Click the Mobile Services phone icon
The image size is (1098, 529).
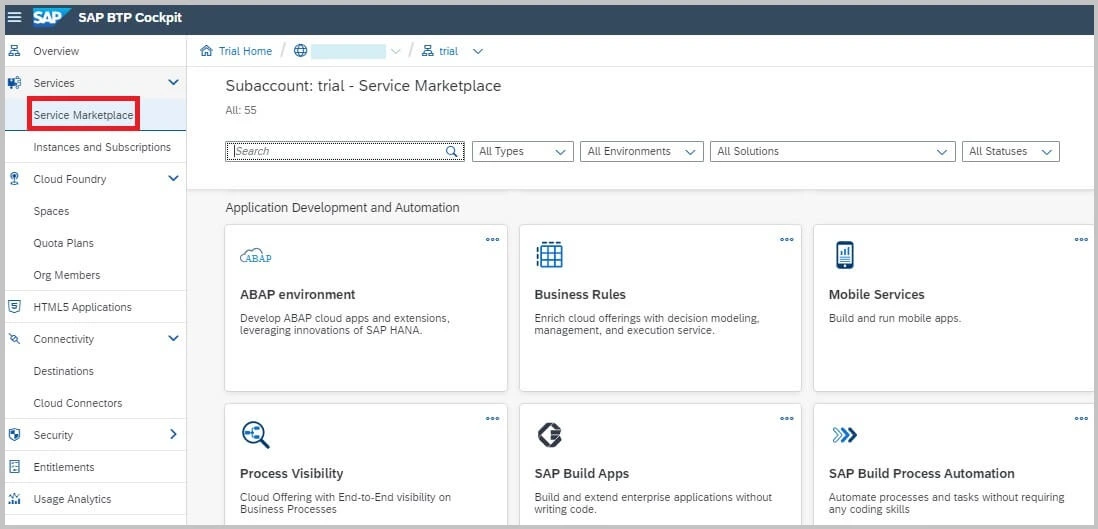click(845, 255)
